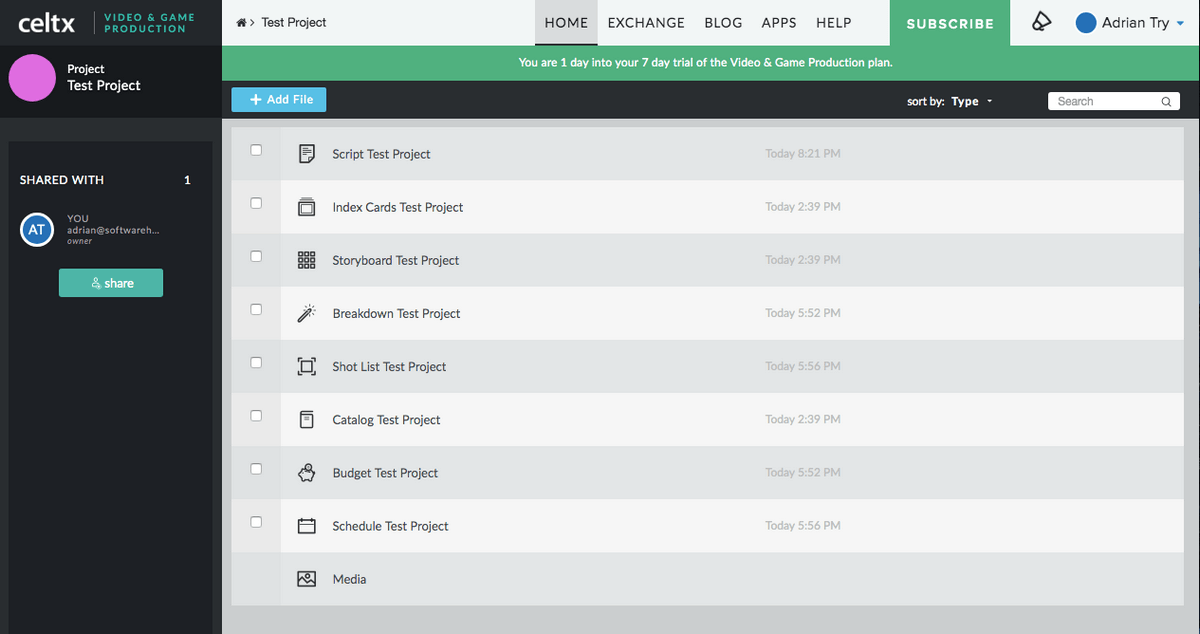Open the Media image icon
Viewport: 1200px width, 634px height.
[307, 579]
